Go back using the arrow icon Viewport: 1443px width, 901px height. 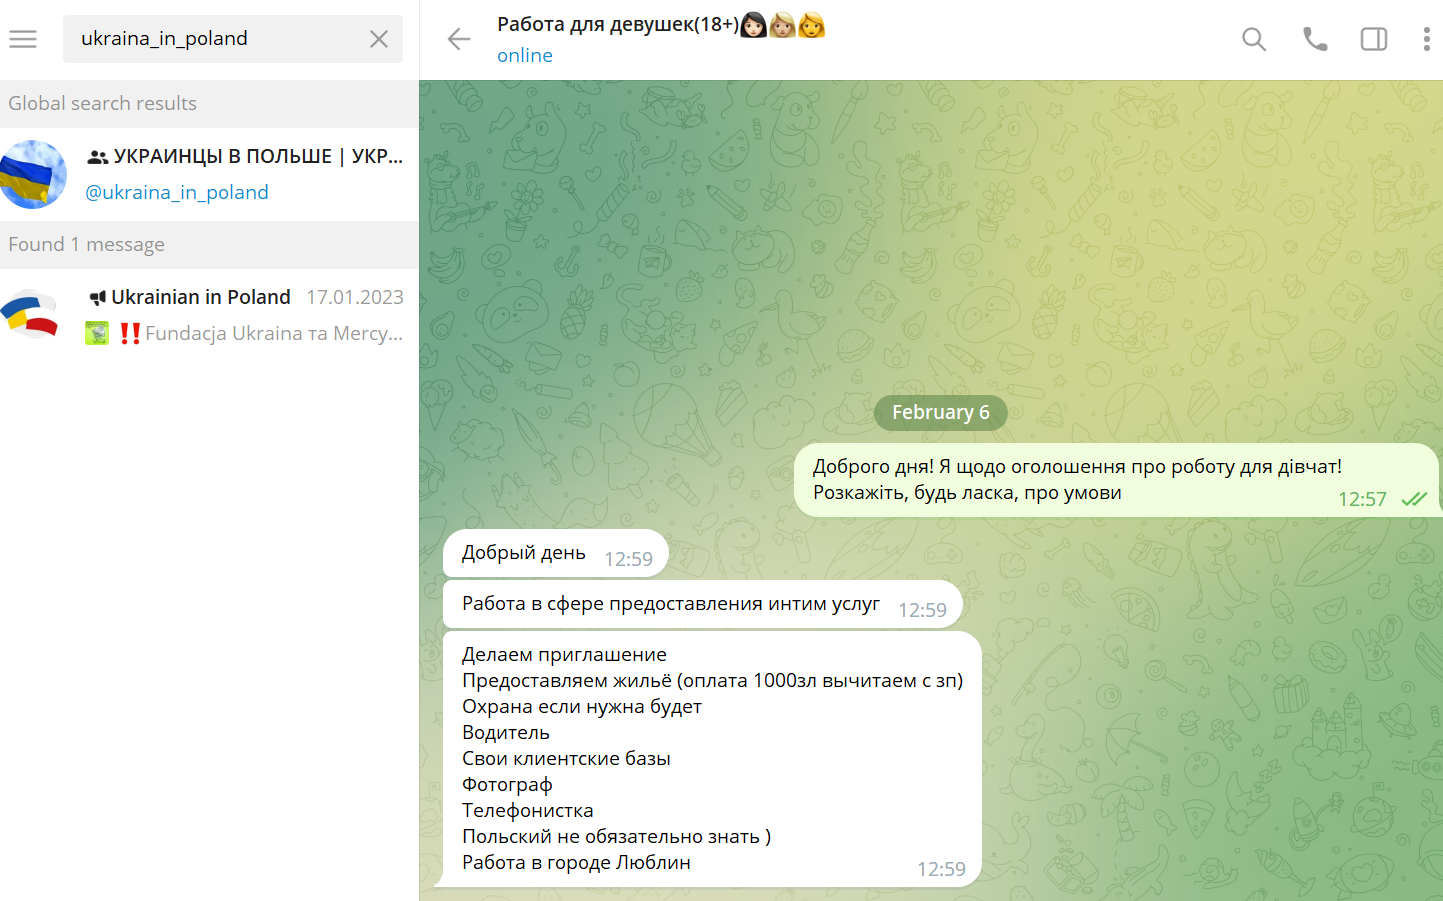(459, 39)
